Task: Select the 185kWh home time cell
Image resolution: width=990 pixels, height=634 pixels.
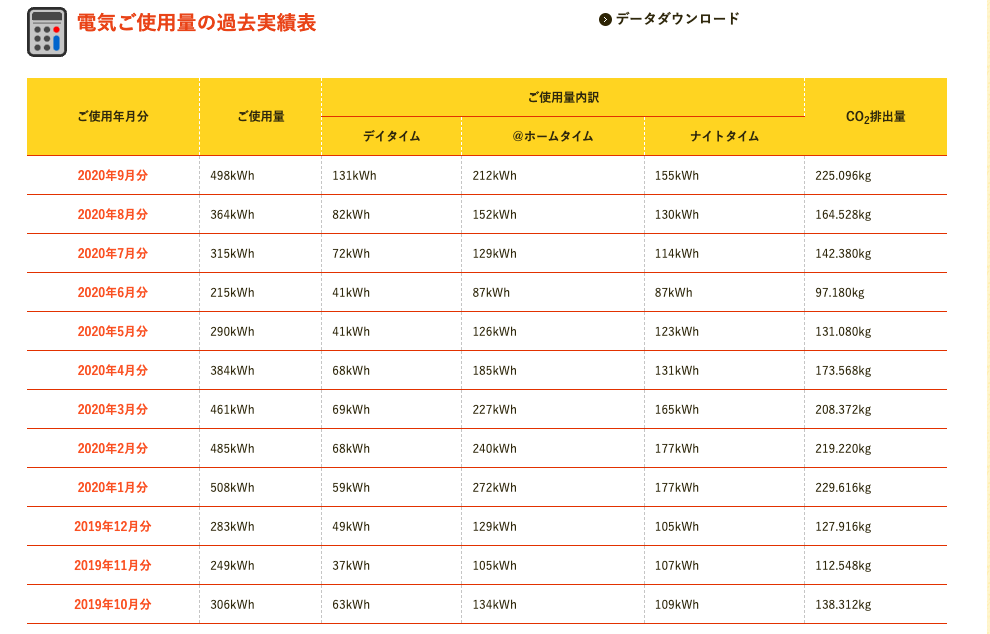Action: 553,371
